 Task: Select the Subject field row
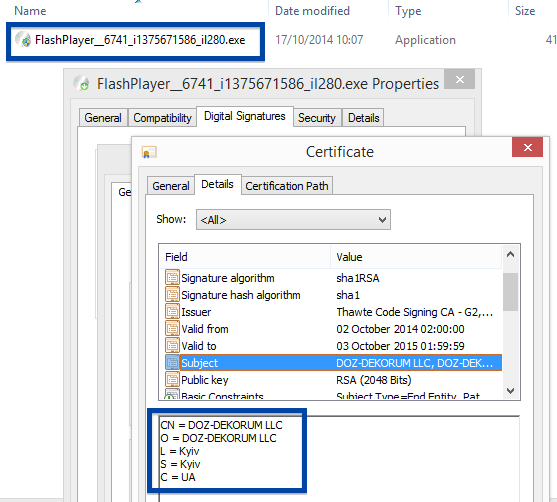333,363
